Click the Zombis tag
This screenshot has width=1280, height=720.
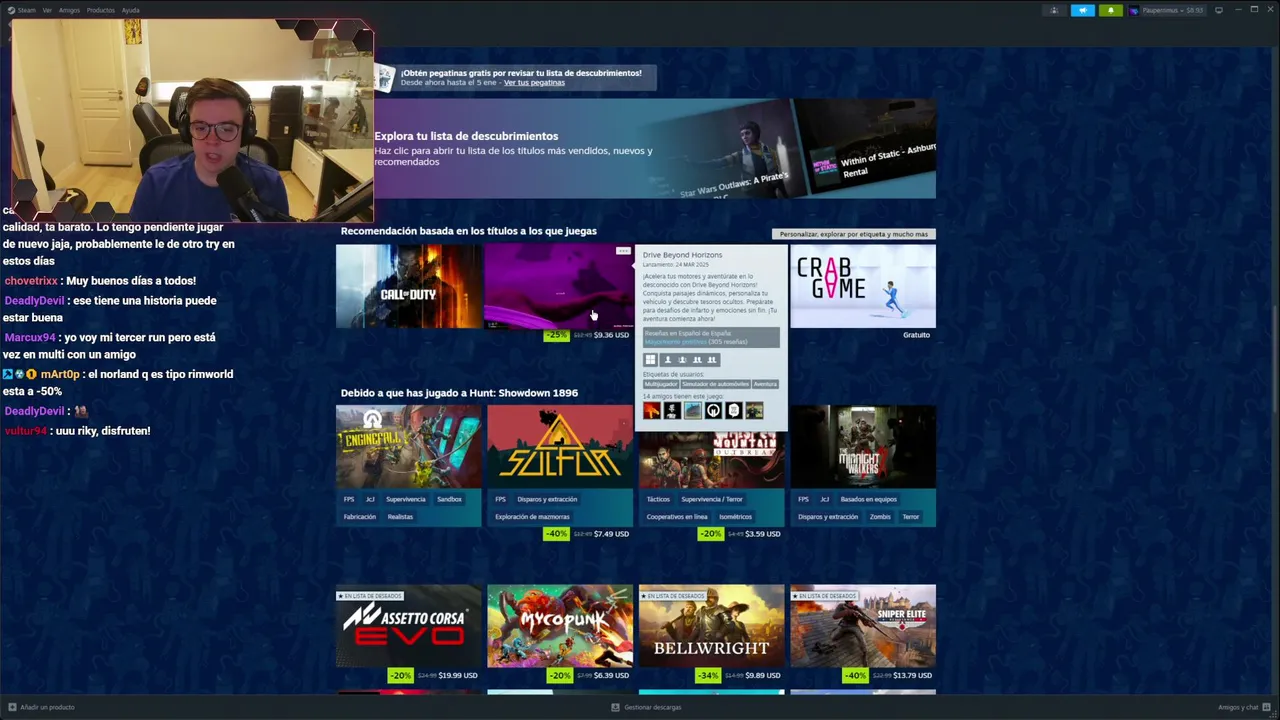tap(880, 517)
